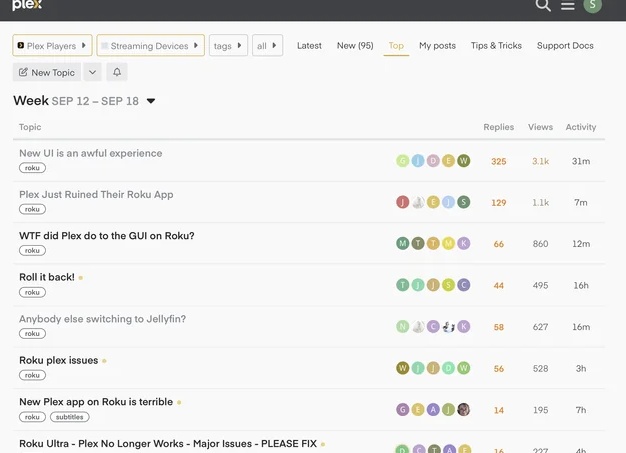The height and width of the screenshot is (453, 626).
Task: Open the search magnifier icon
Action: (x=543, y=5)
